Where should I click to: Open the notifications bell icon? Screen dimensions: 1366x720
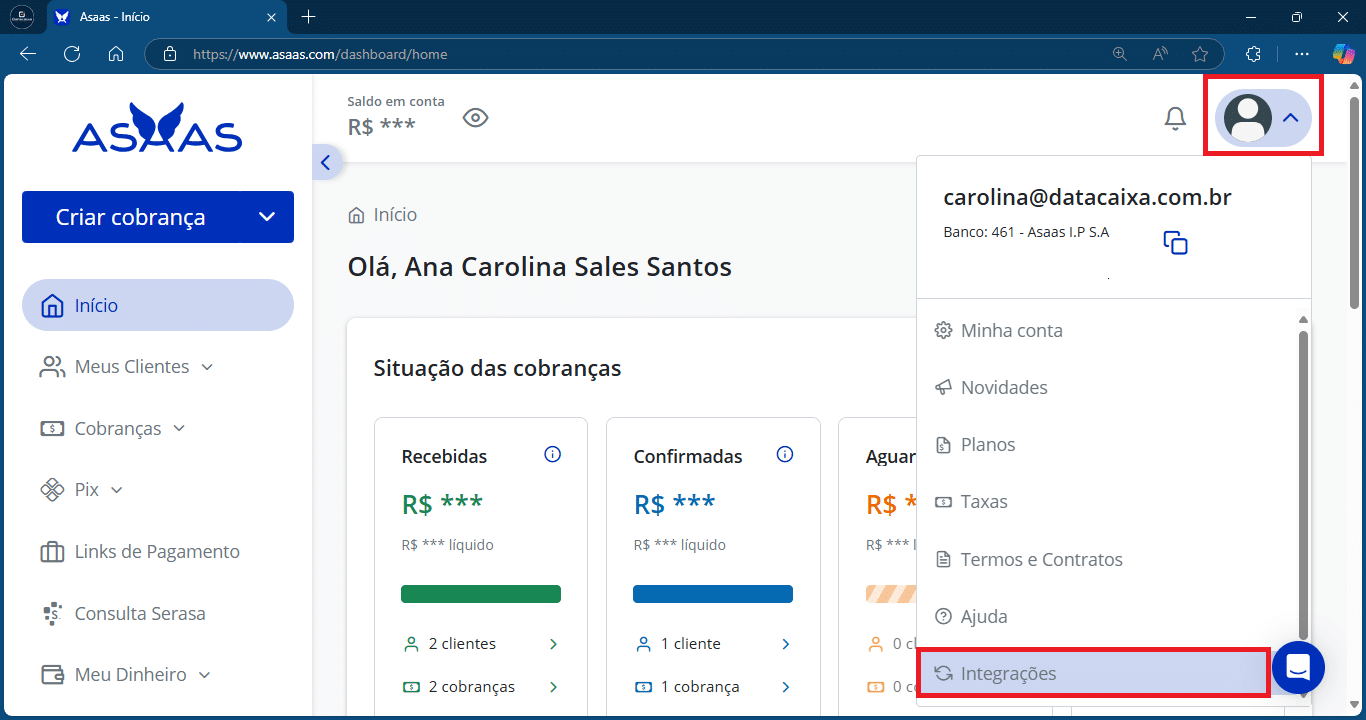pyautogui.click(x=1175, y=117)
